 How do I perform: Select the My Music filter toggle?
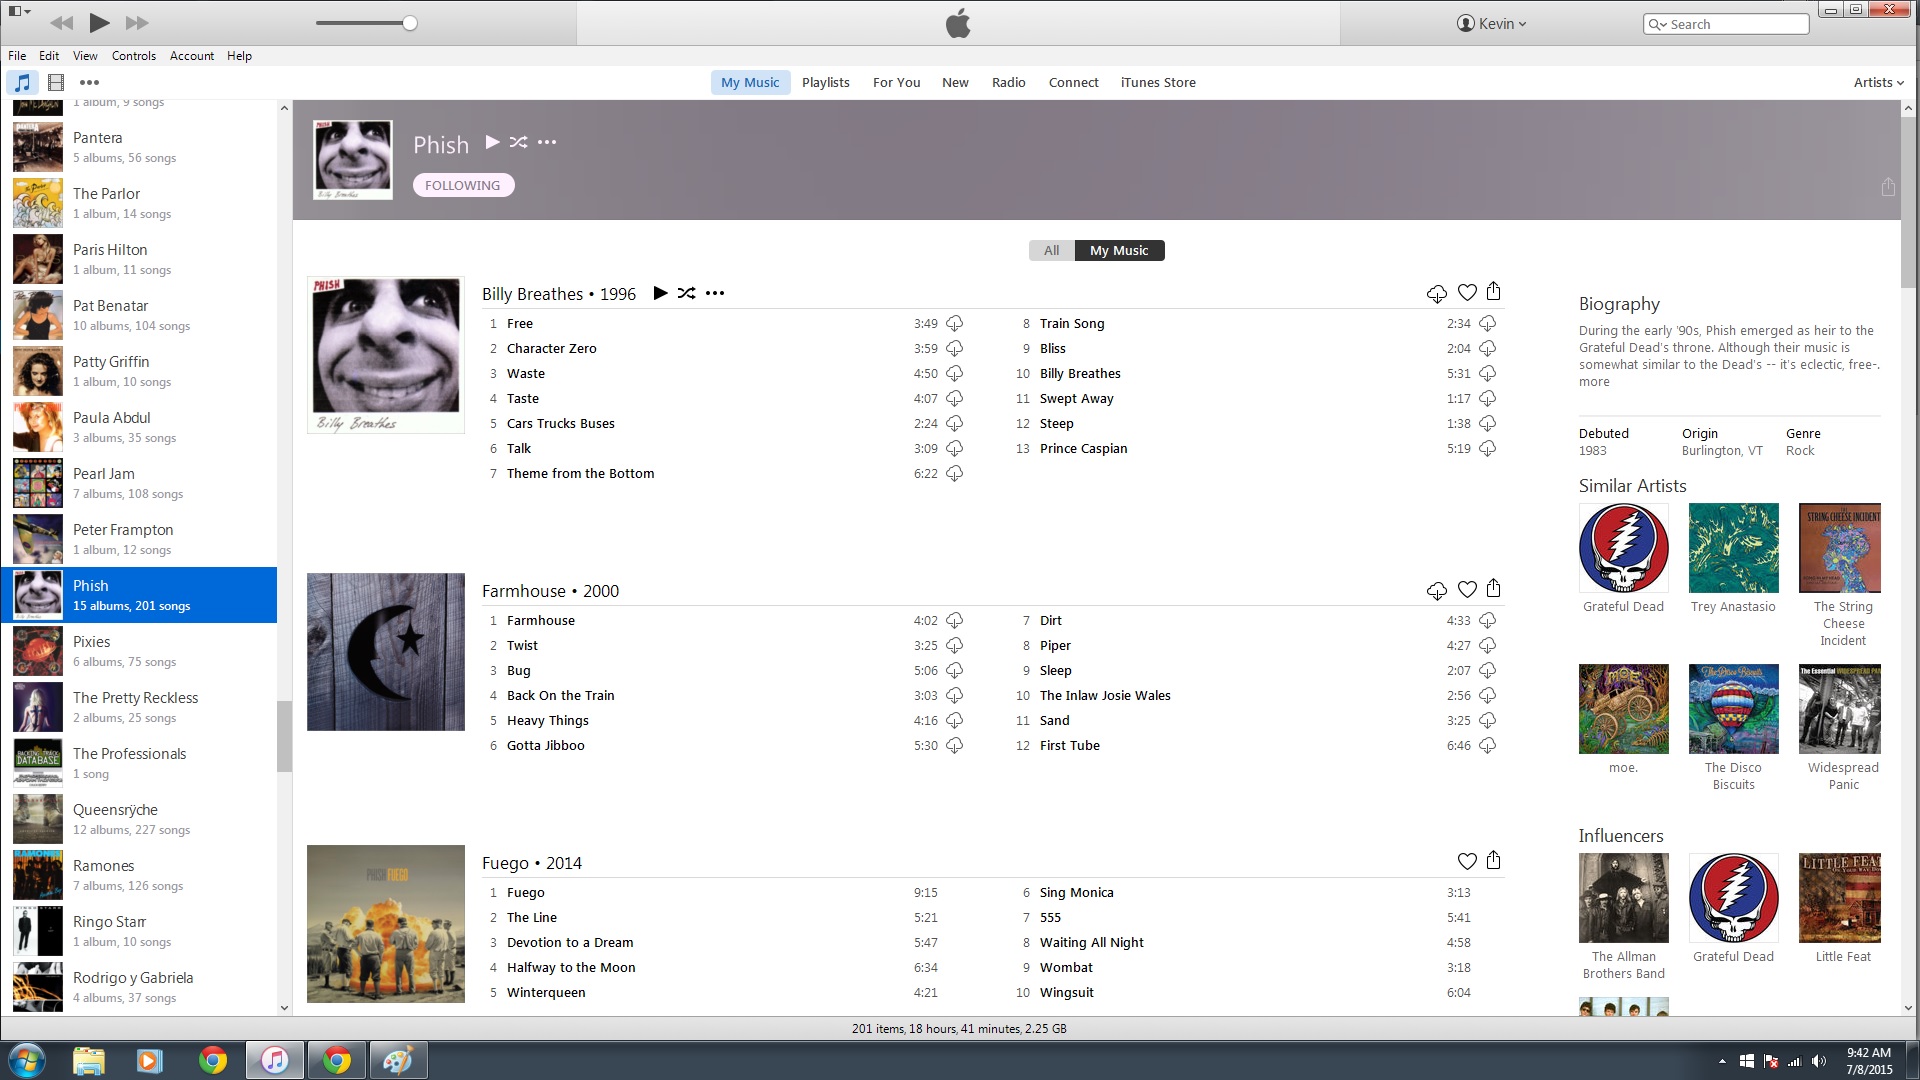(1119, 250)
